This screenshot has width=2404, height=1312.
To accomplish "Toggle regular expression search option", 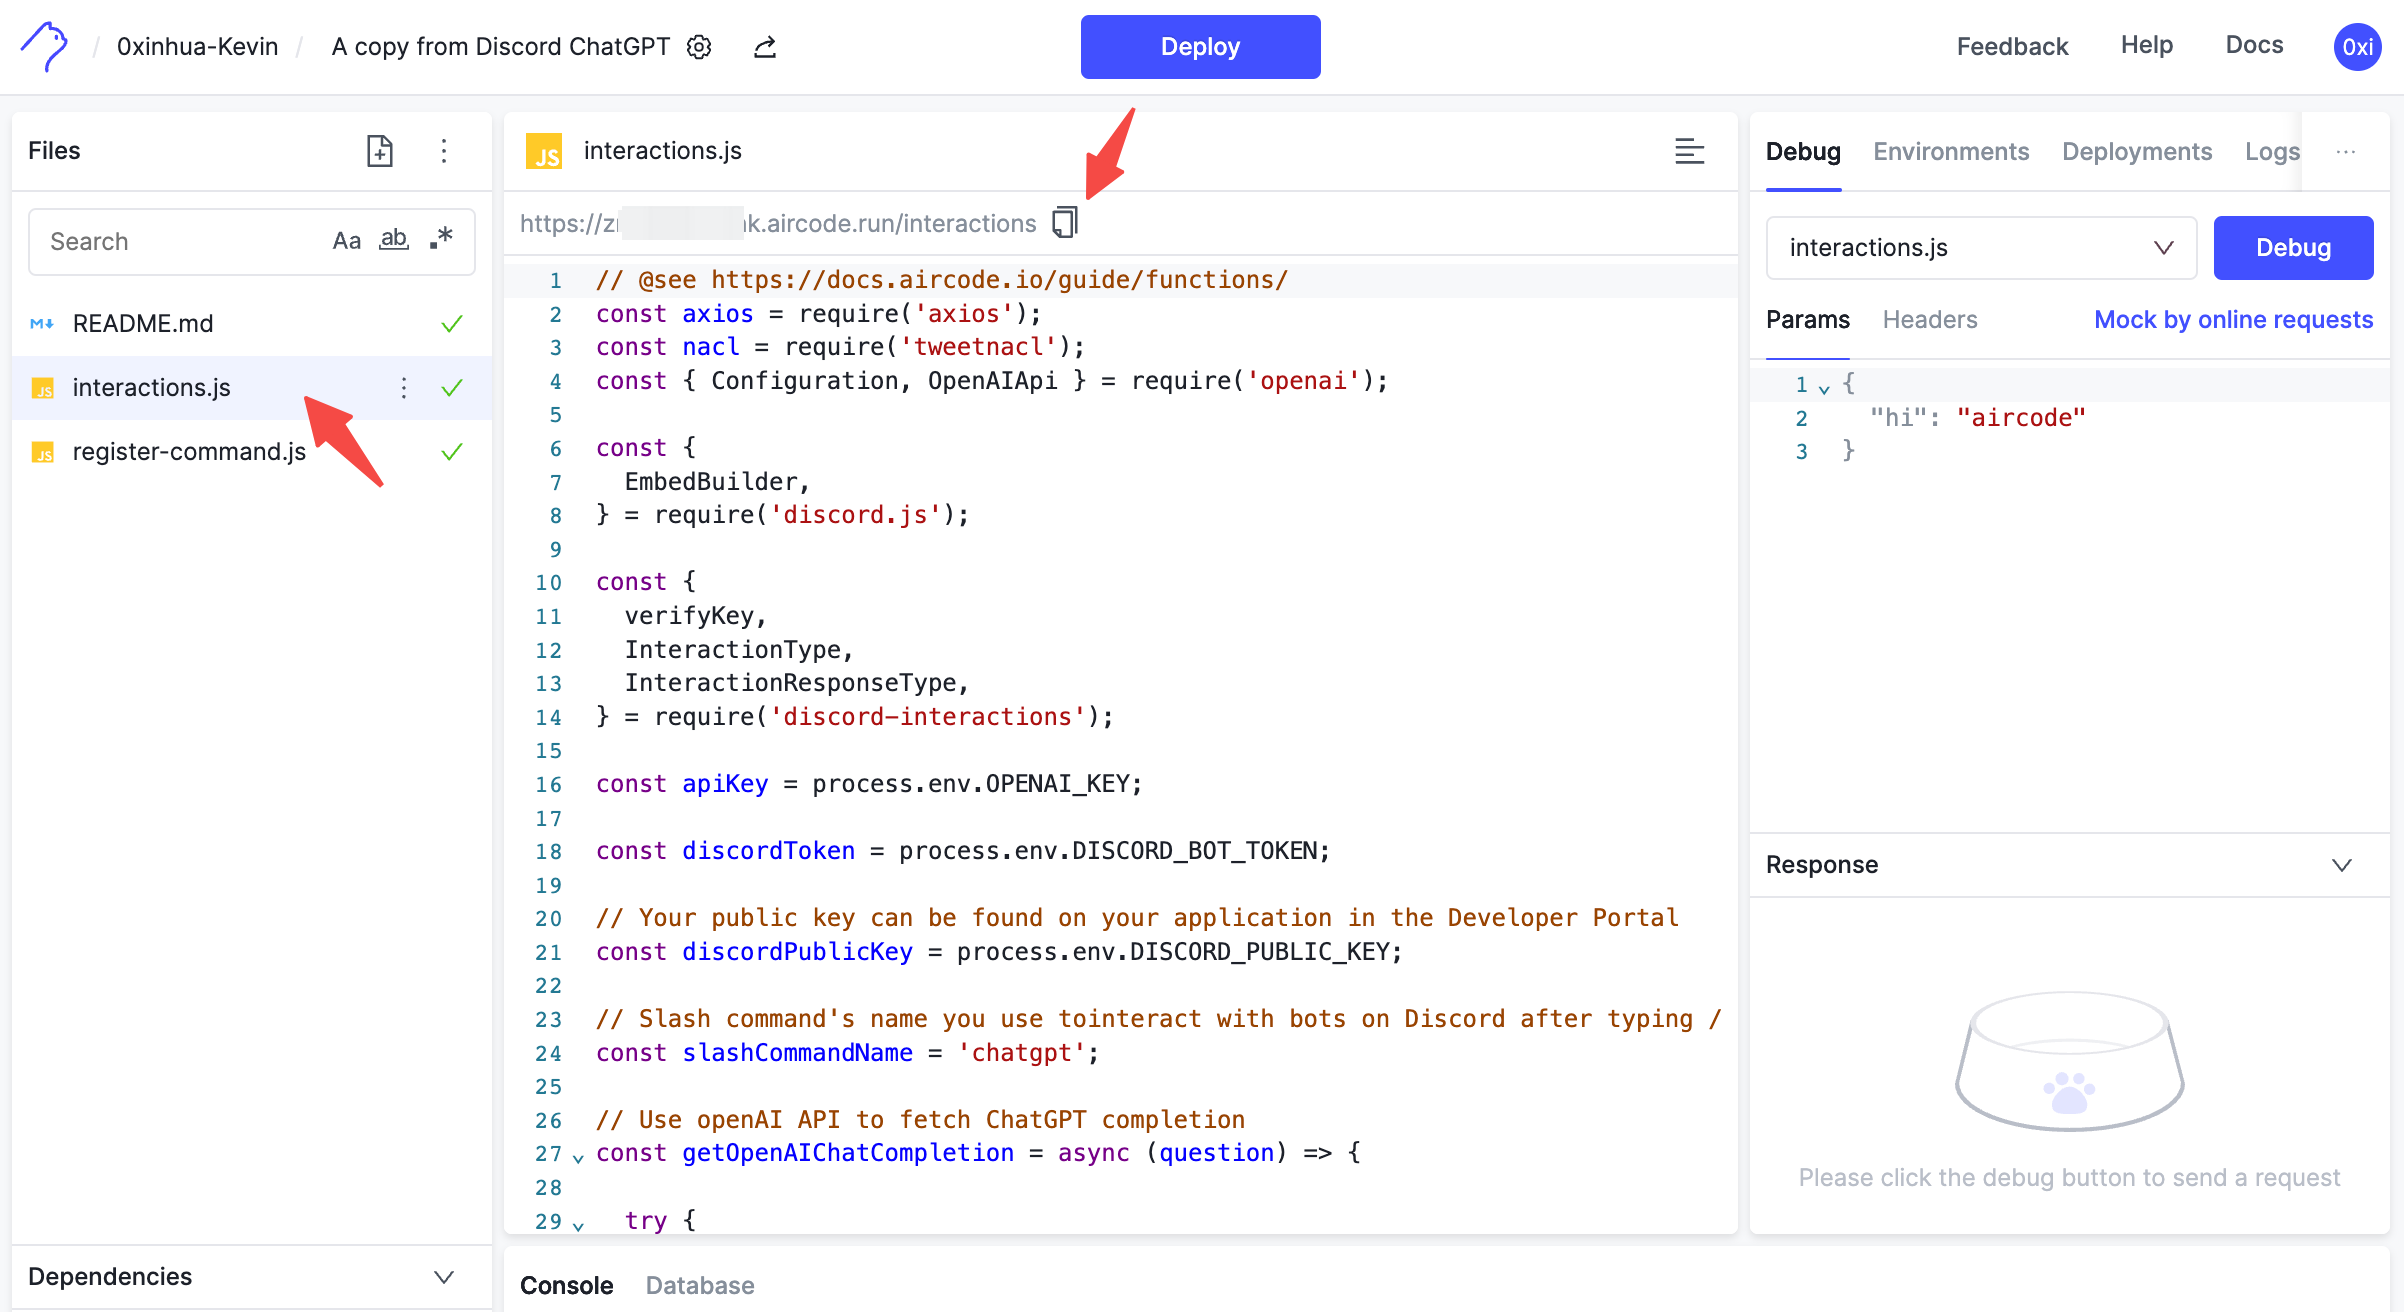I will (x=441, y=239).
